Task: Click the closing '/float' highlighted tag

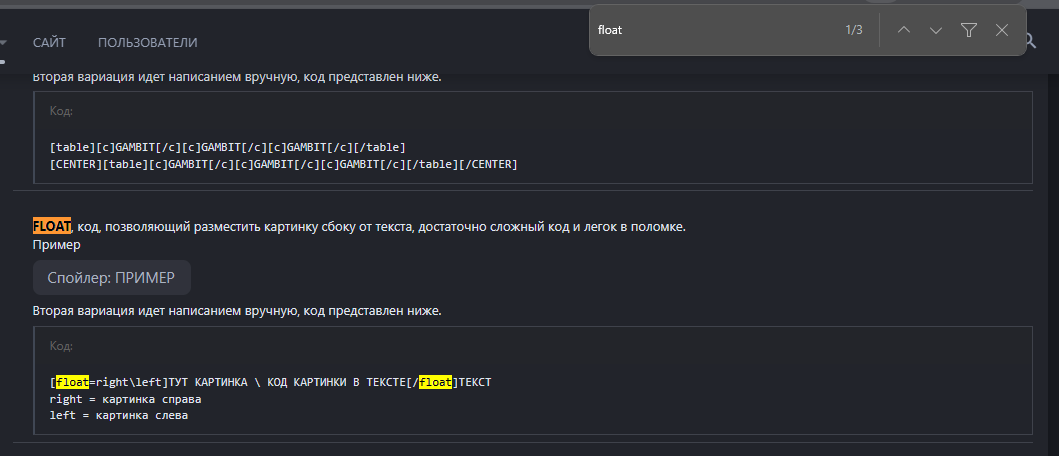Action: pos(434,382)
